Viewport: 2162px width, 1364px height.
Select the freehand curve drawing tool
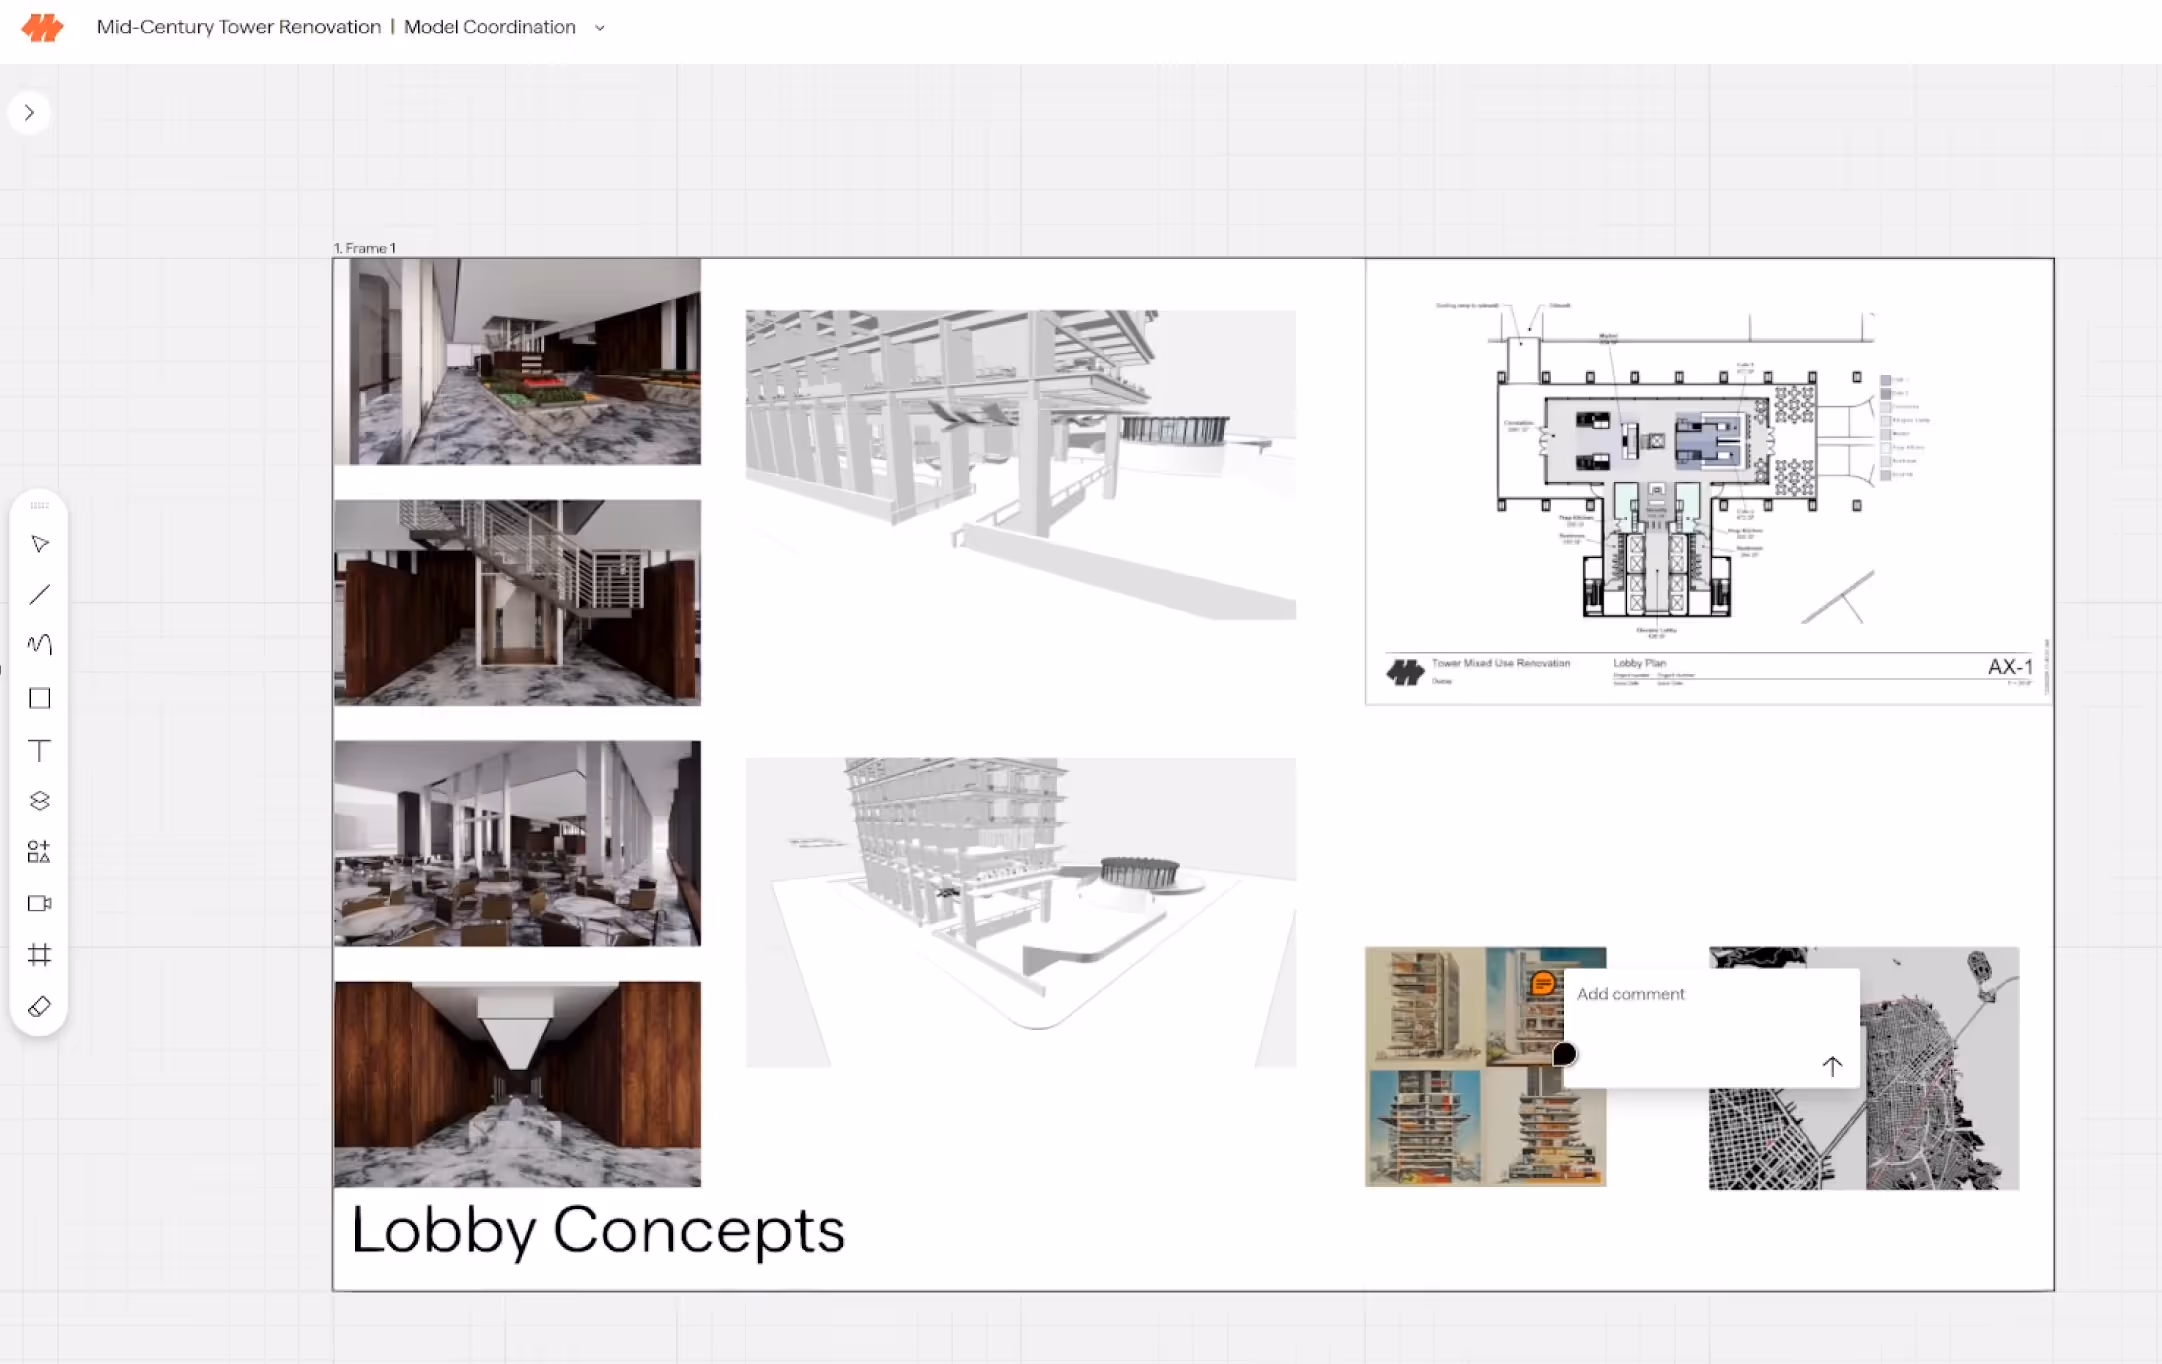click(x=40, y=645)
